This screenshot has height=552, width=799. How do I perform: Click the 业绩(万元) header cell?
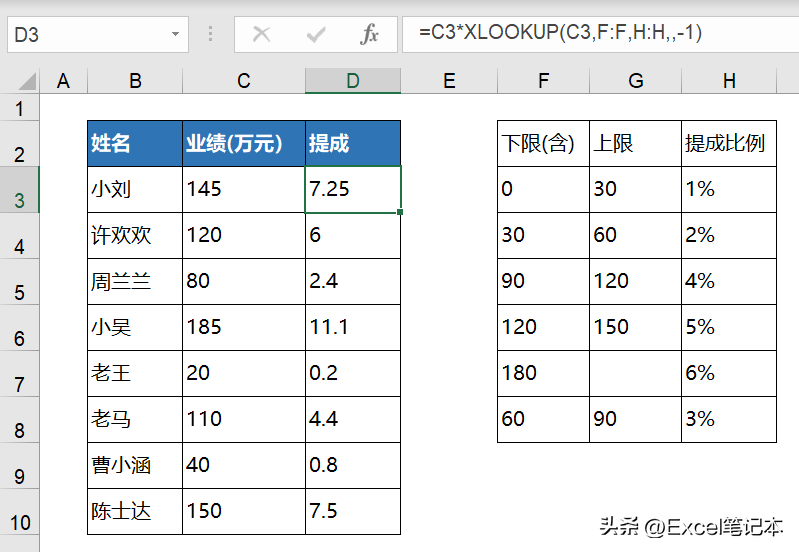[244, 144]
